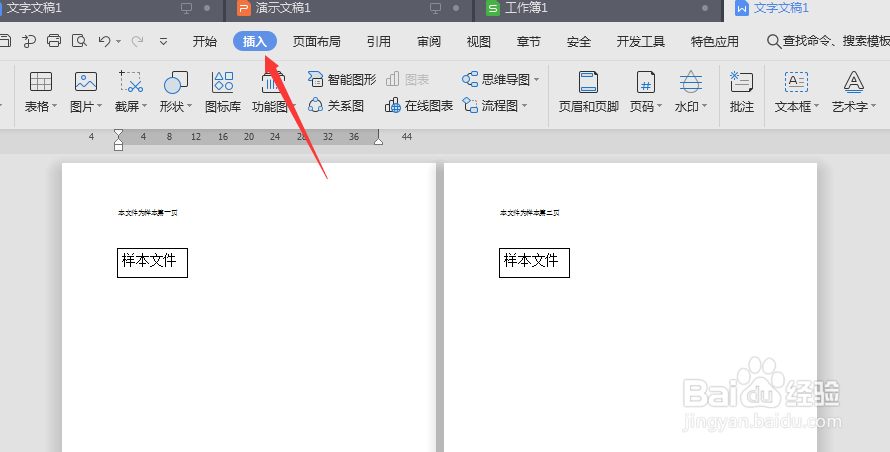
Task: Click the first-line indent marker on ruler
Action: 118,133
